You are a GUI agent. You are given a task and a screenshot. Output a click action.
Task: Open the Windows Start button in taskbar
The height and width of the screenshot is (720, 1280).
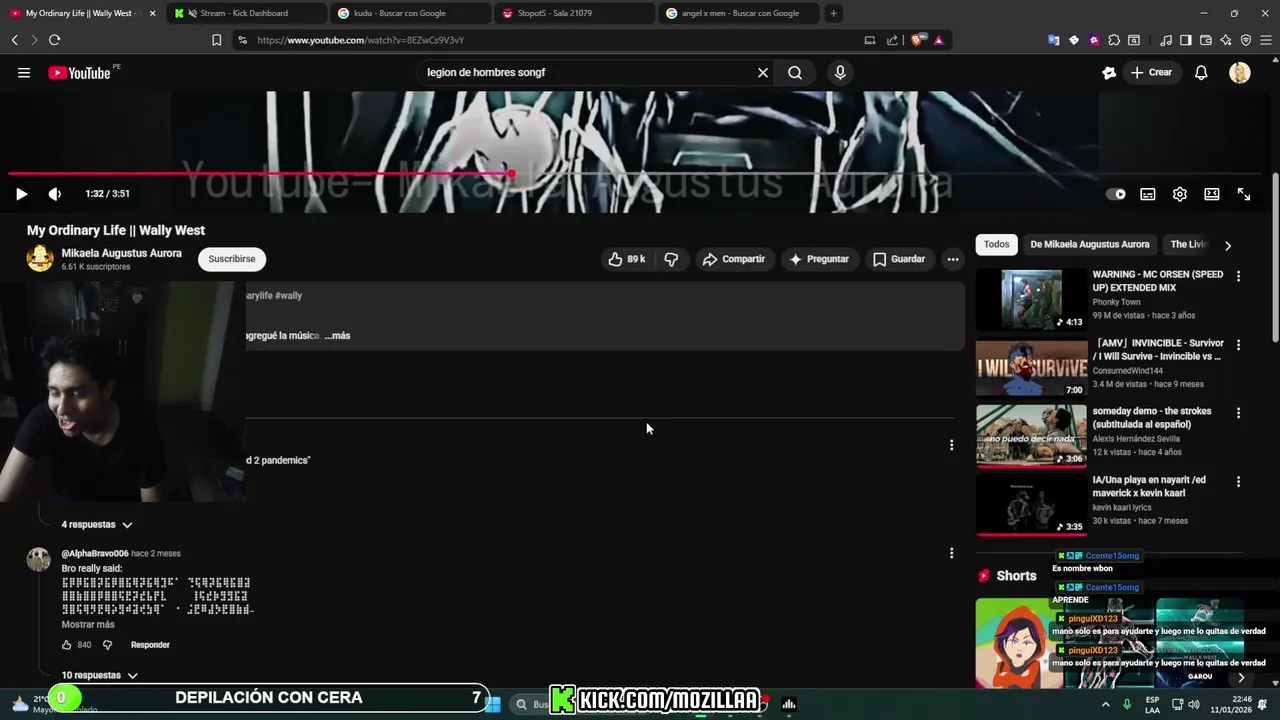pos(492,704)
